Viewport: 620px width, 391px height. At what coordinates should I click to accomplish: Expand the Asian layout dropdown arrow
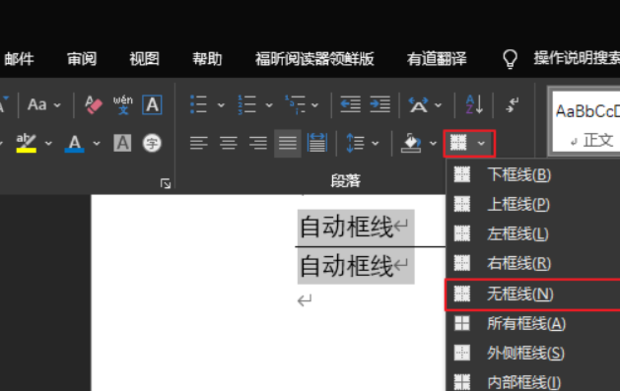point(438,105)
